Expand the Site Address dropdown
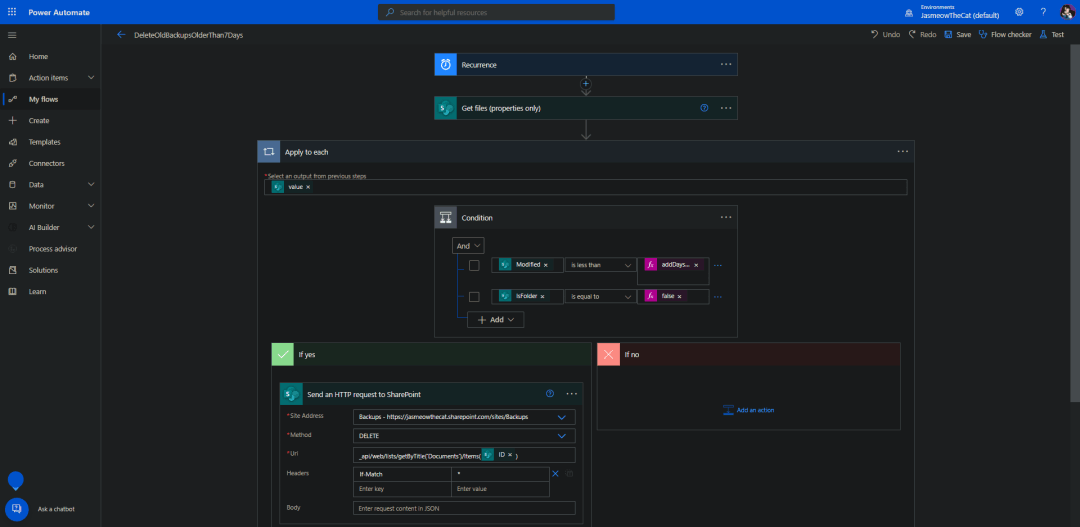This screenshot has width=1080, height=527. pyautogui.click(x=561, y=416)
